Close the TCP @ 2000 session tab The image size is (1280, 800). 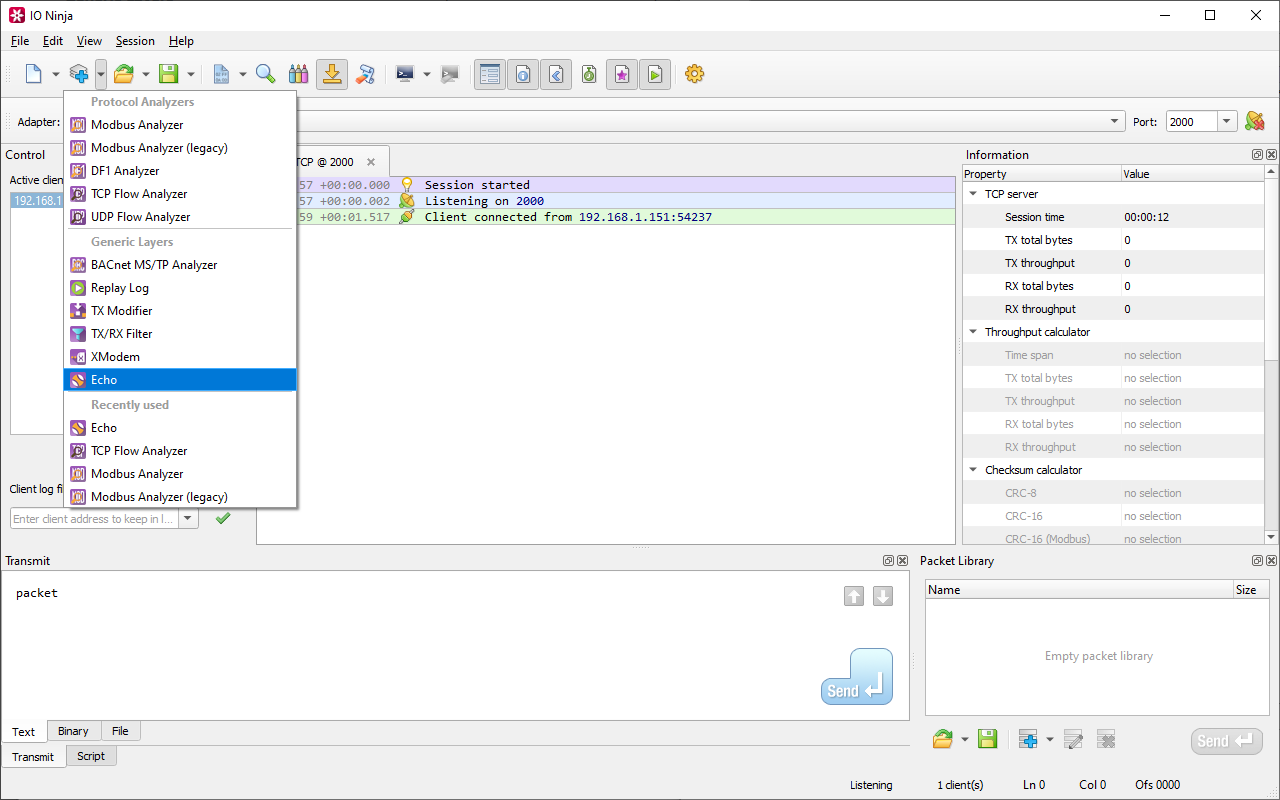tap(371, 162)
